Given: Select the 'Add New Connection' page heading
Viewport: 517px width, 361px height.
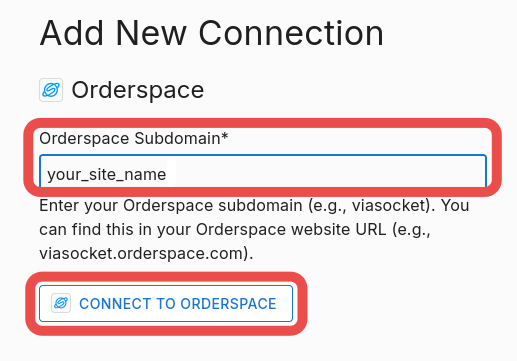Looking at the screenshot, I should 212,33.
